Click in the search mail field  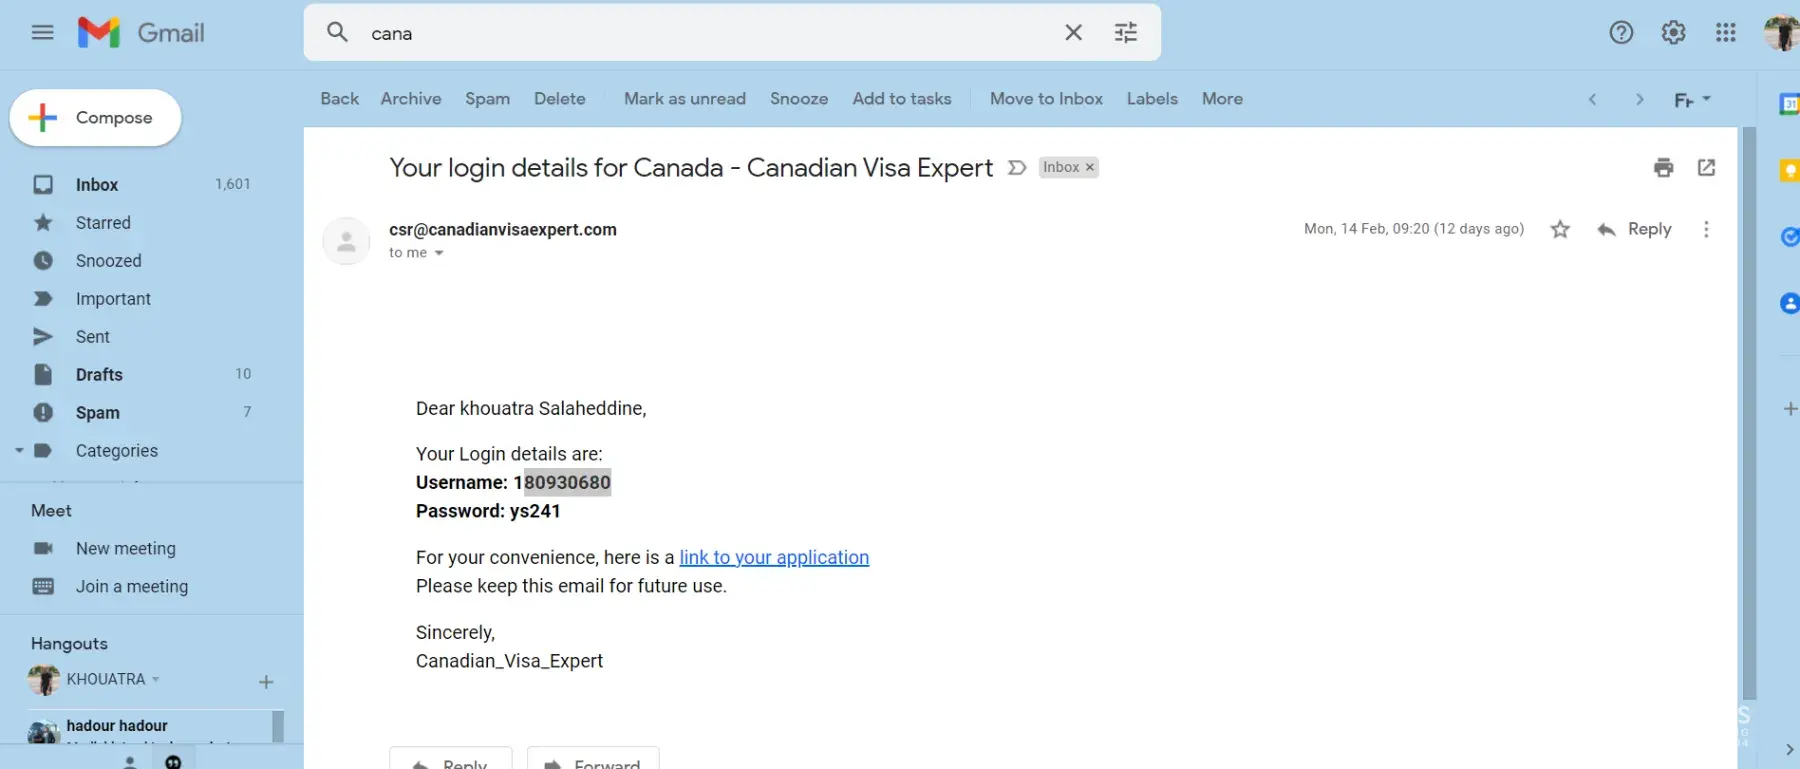click(700, 33)
